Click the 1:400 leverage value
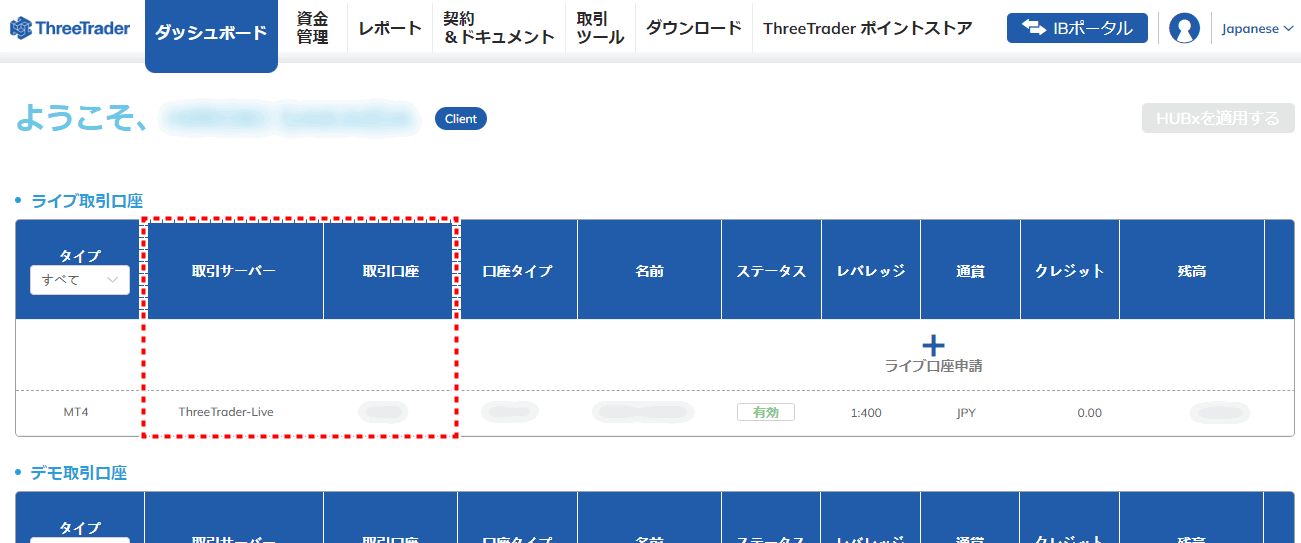 click(866, 413)
